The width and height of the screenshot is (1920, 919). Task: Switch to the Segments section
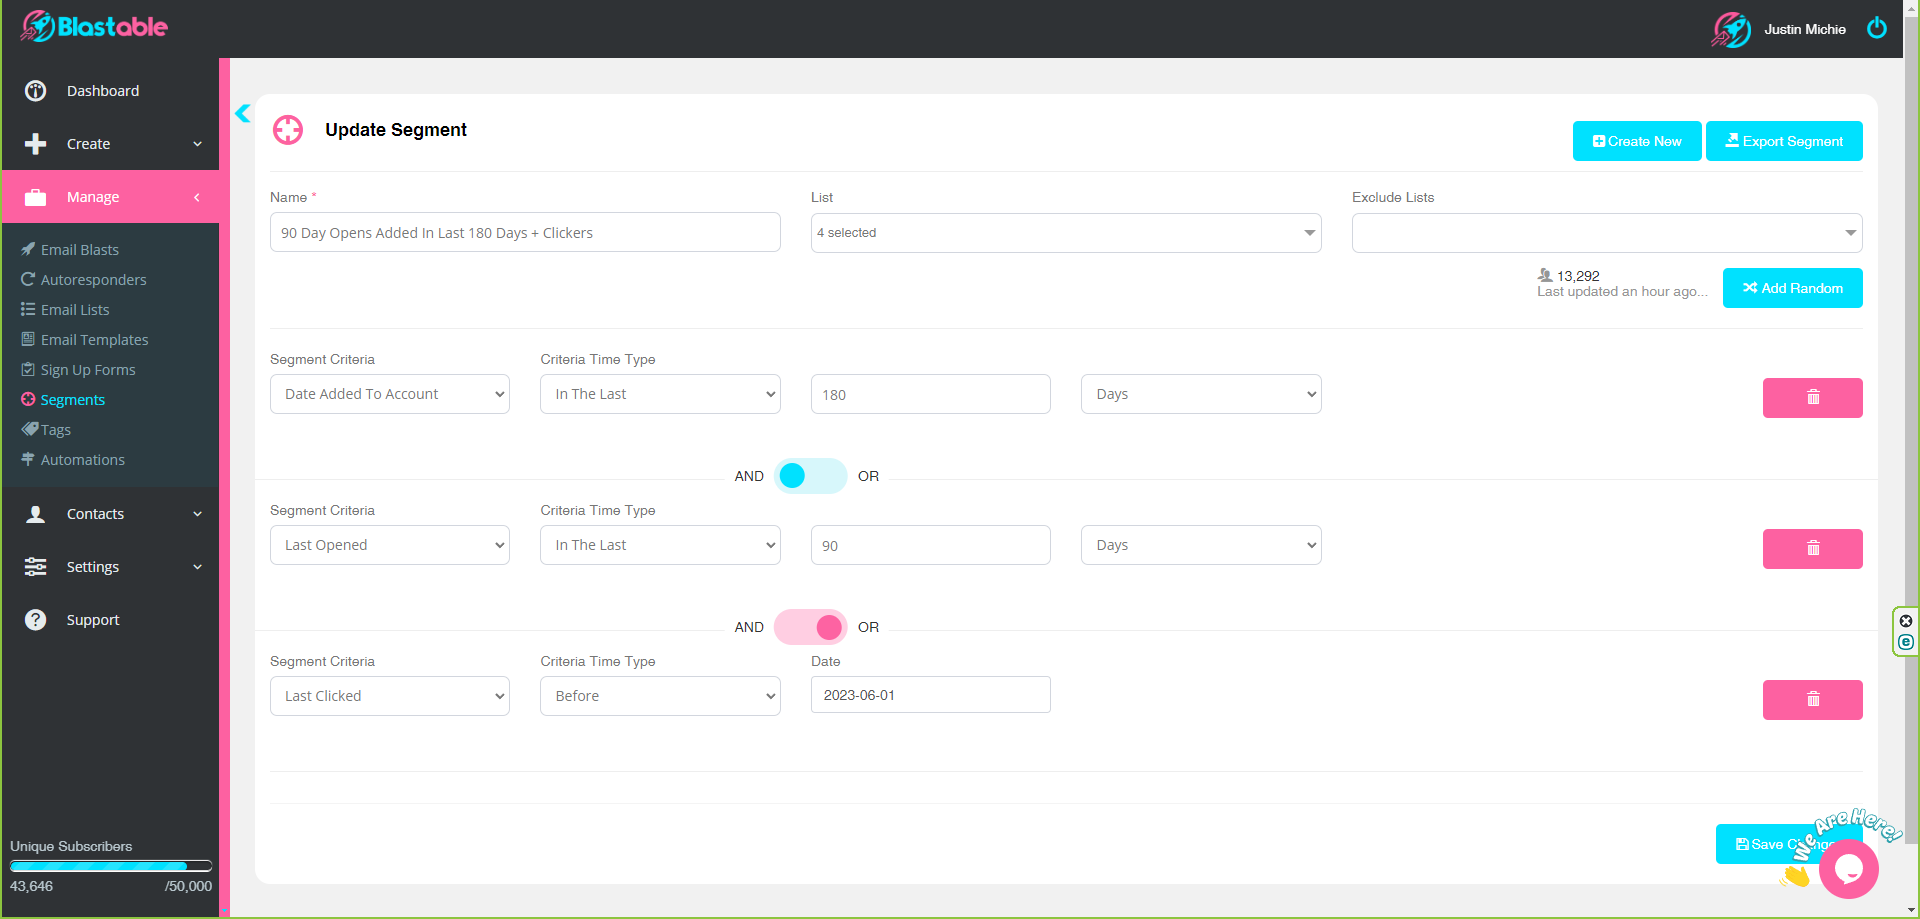72,399
